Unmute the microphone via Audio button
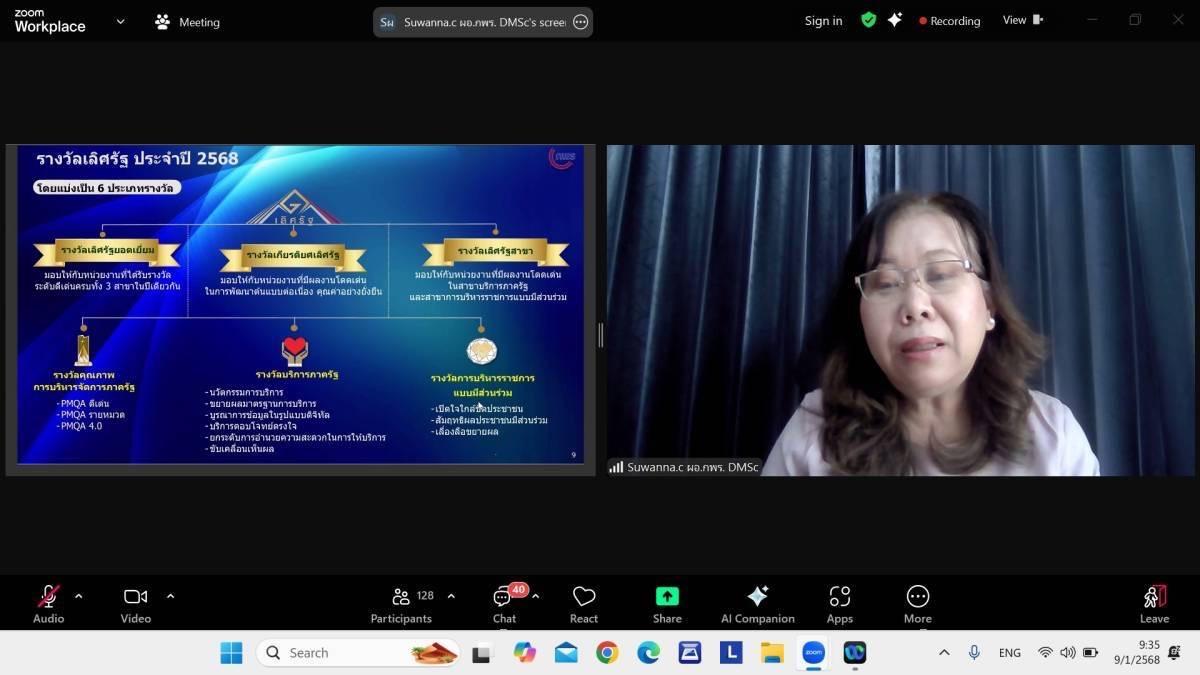The width and height of the screenshot is (1200, 675). pos(48,604)
